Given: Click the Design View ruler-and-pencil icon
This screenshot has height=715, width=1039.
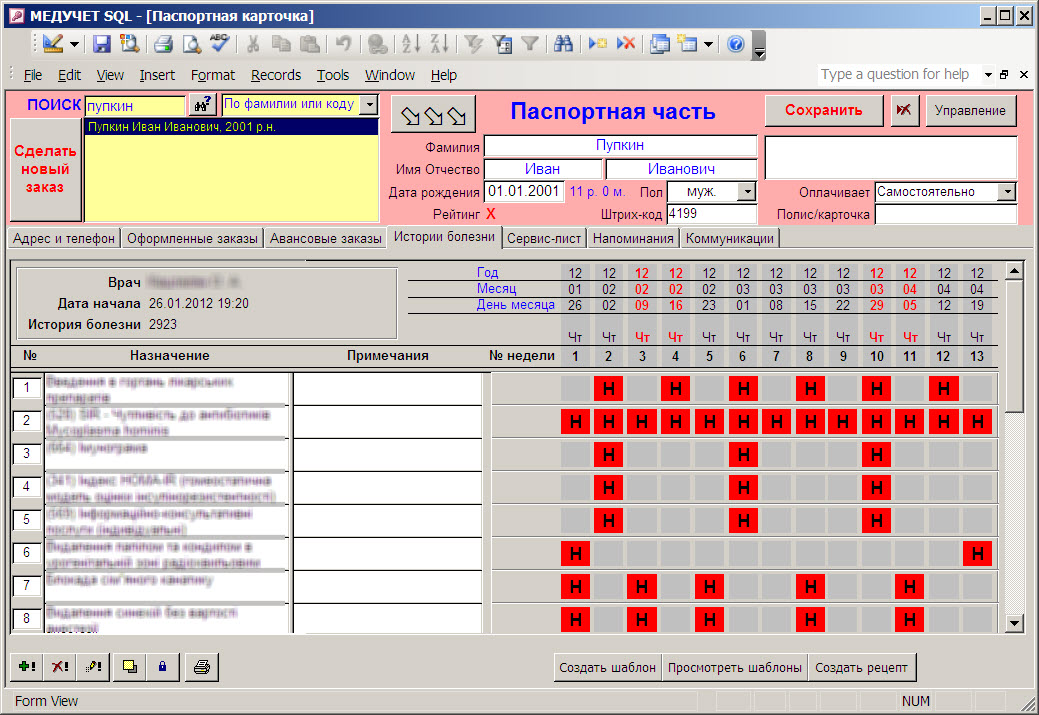Looking at the screenshot, I should (52, 44).
